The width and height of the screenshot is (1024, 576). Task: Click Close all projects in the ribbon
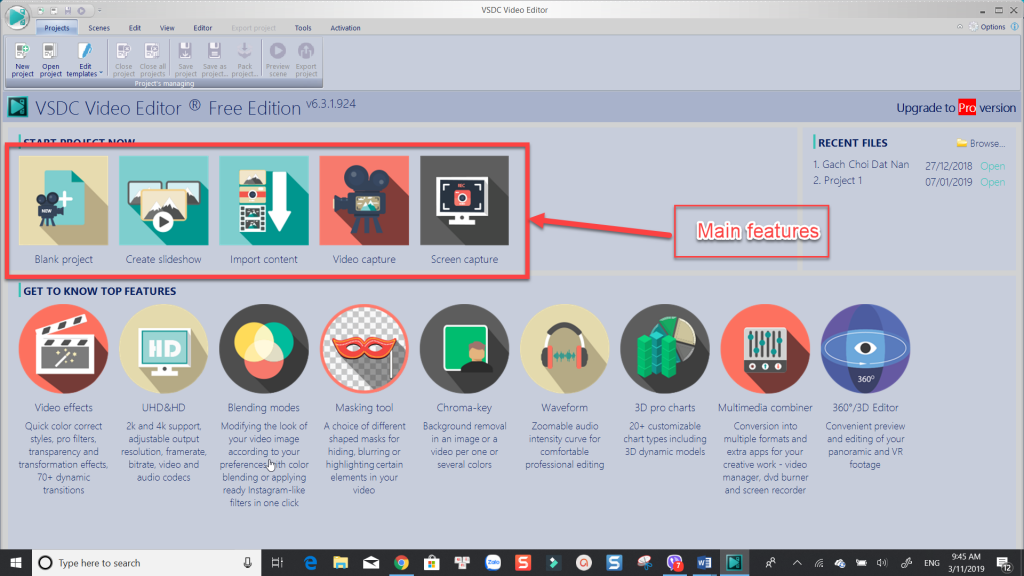click(152, 60)
